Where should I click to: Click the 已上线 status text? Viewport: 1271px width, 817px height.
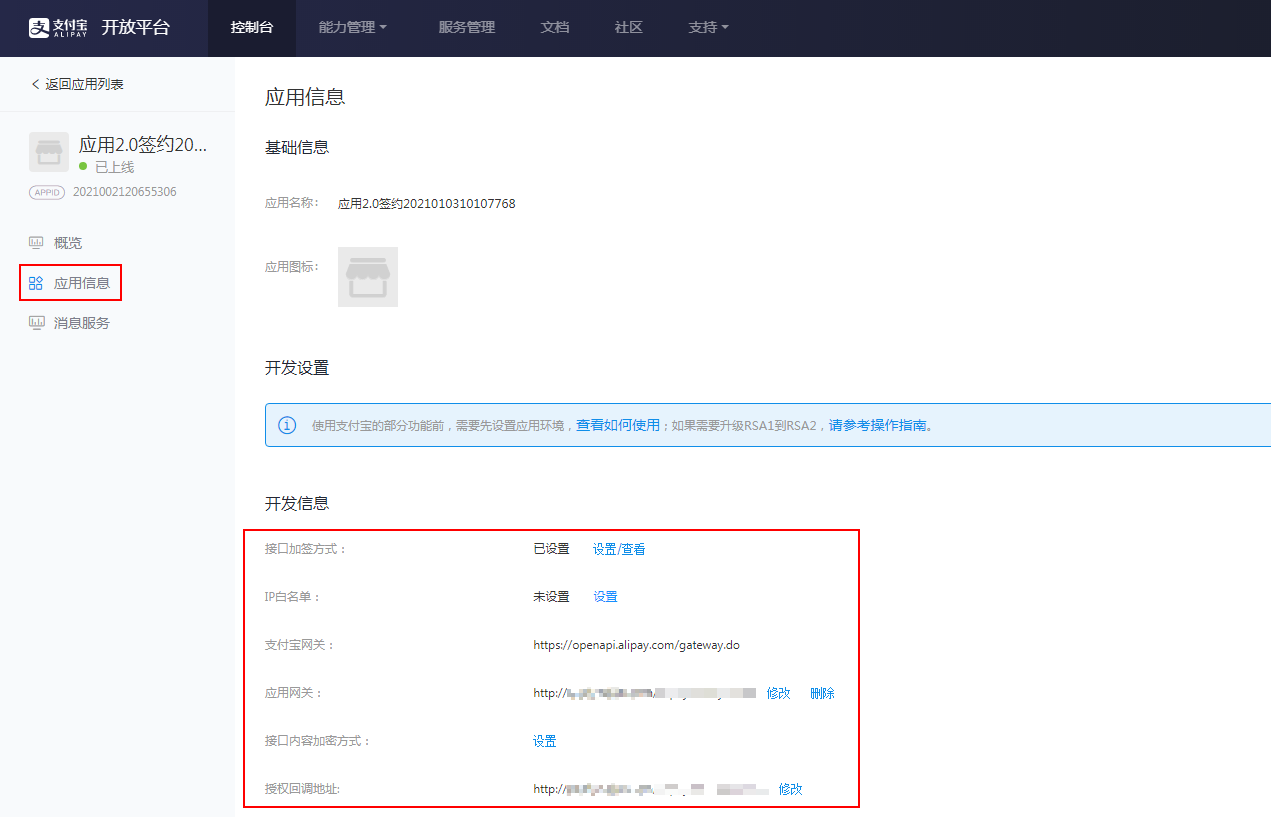tap(114, 167)
